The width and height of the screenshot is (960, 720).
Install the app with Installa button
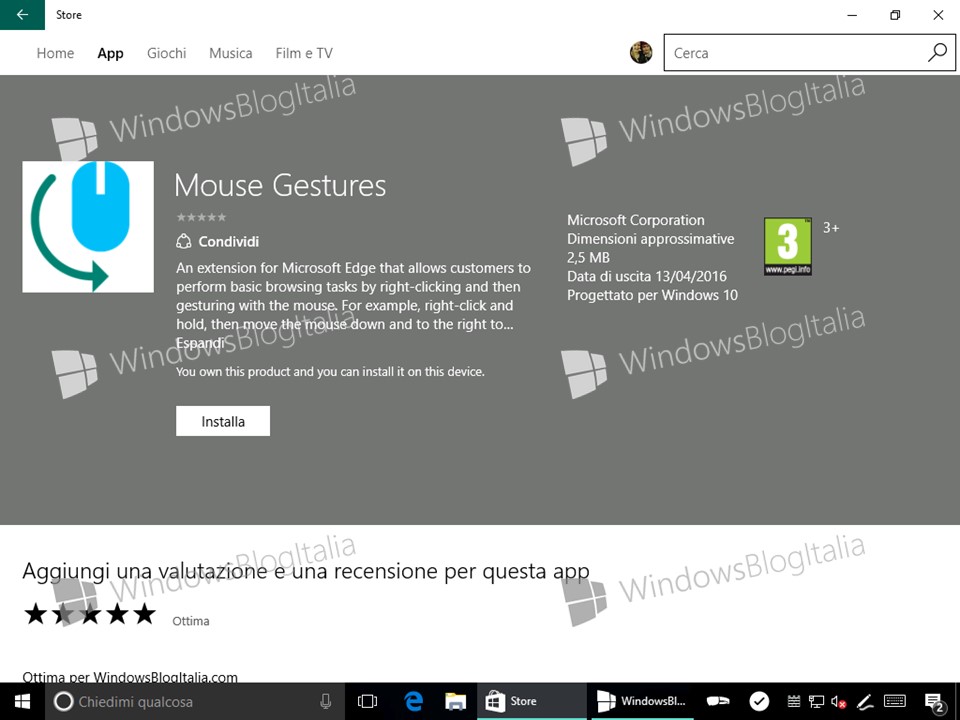(223, 421)
